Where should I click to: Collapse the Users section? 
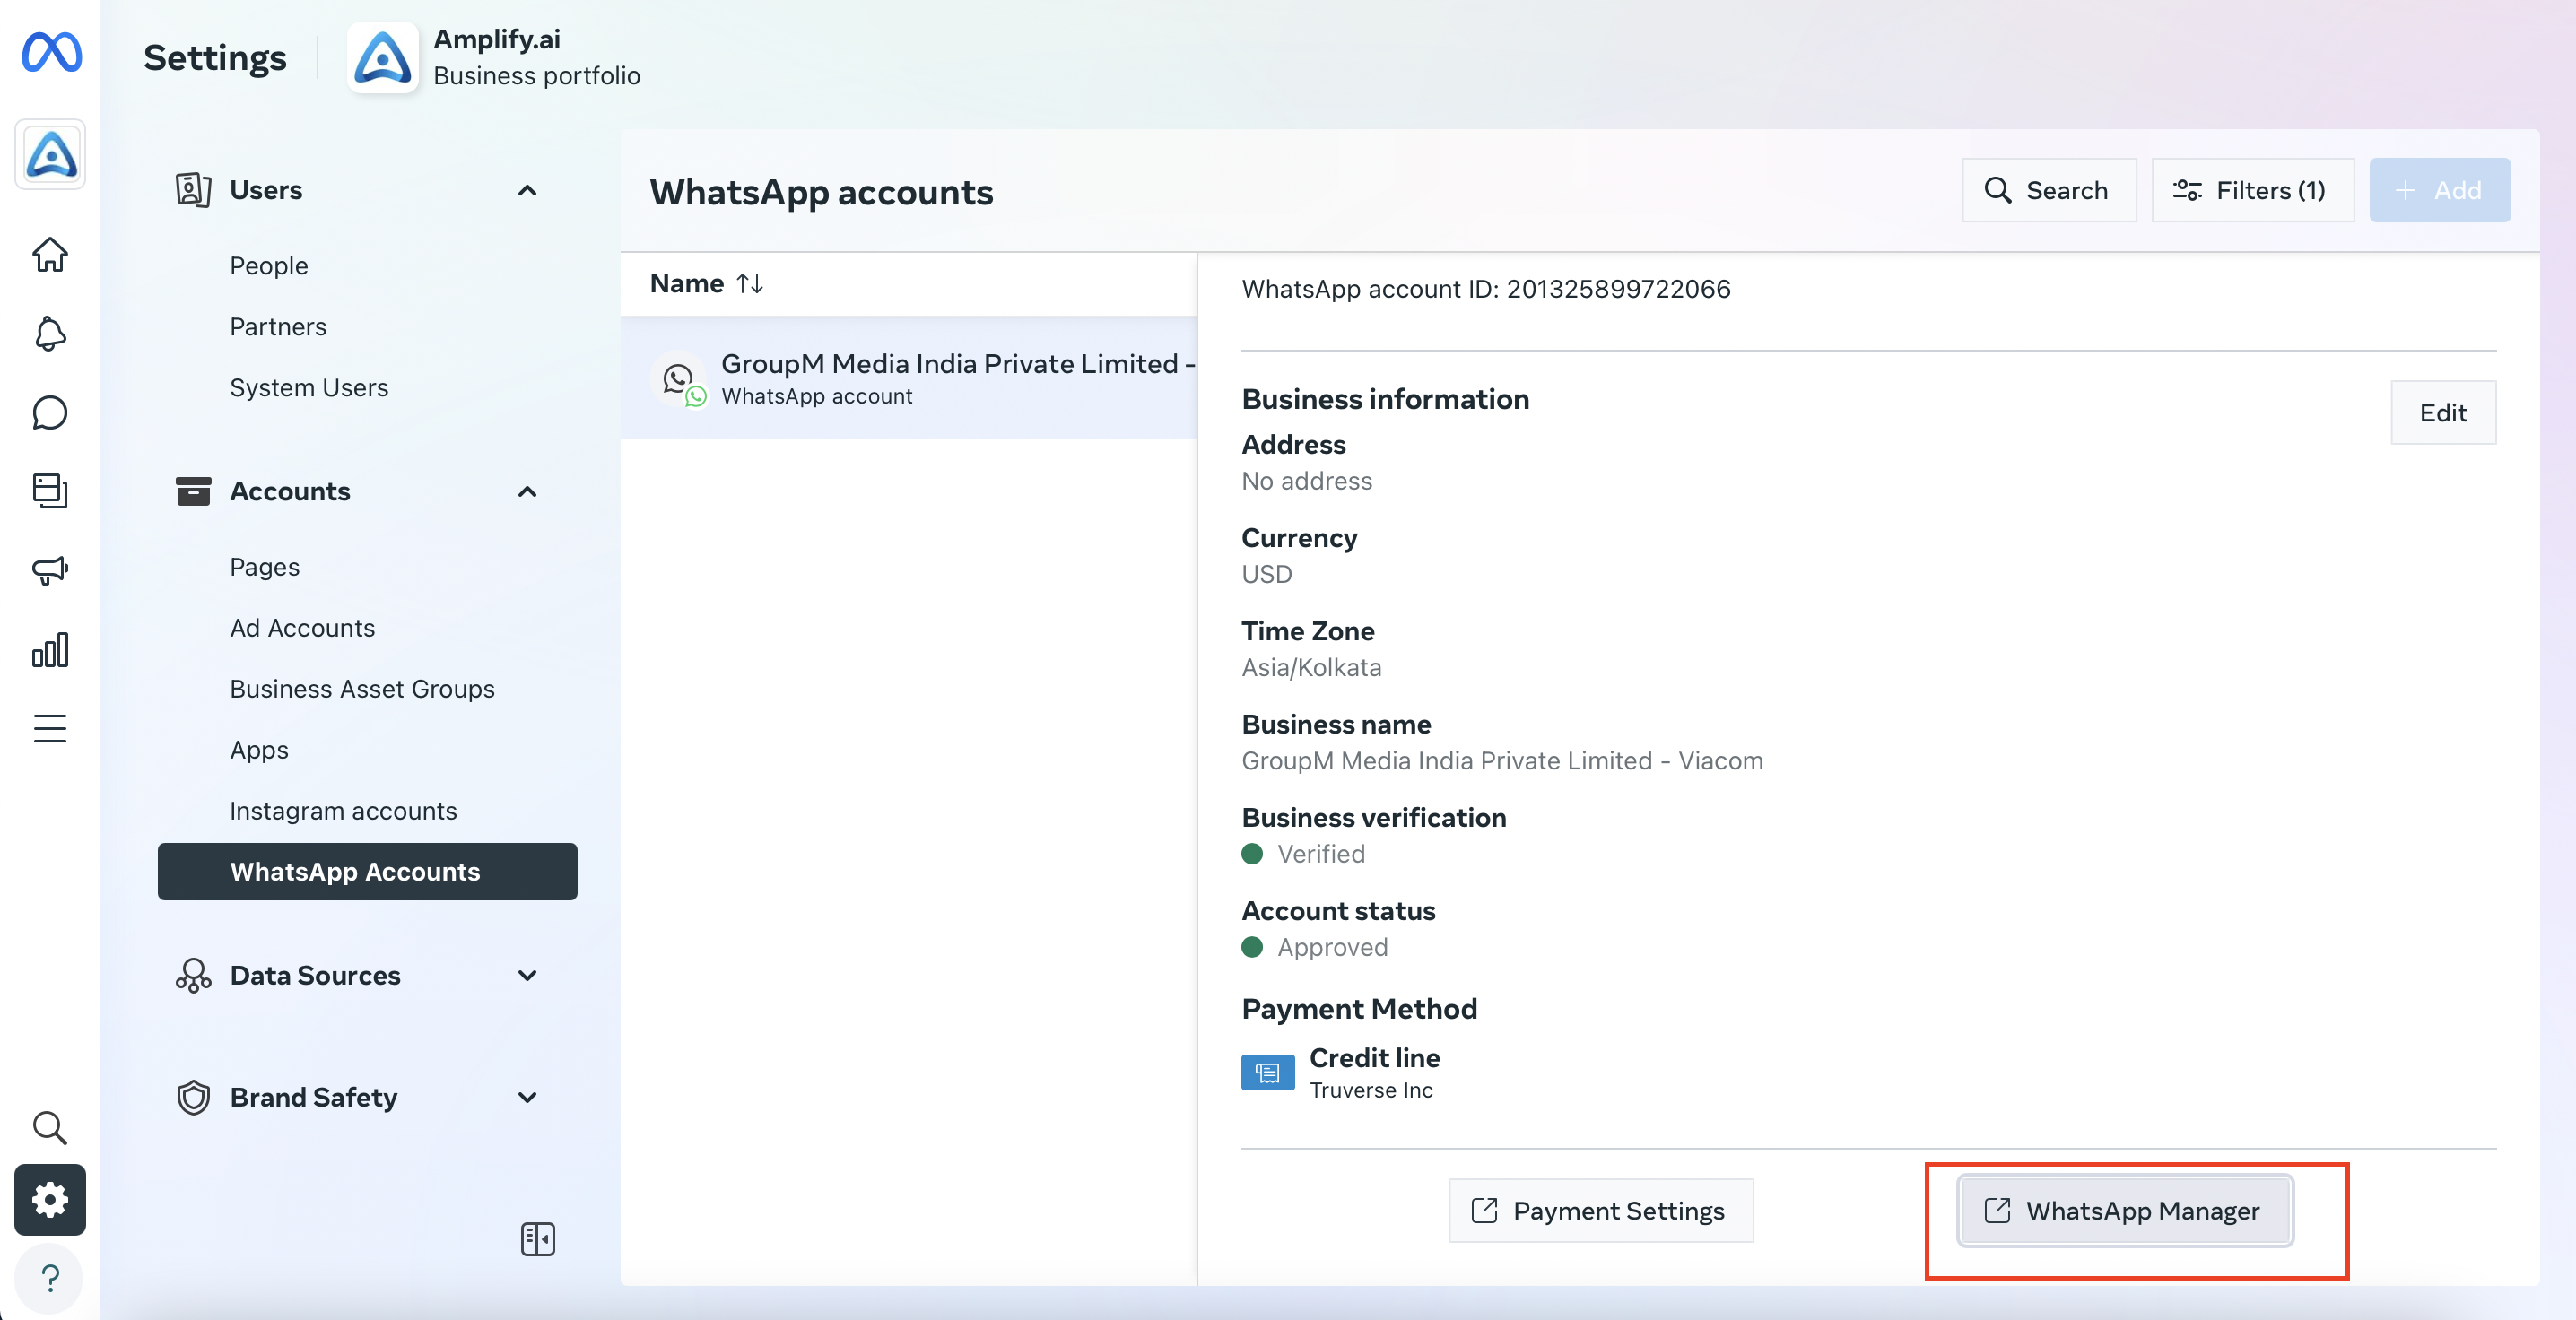click(x=527, y=190)
